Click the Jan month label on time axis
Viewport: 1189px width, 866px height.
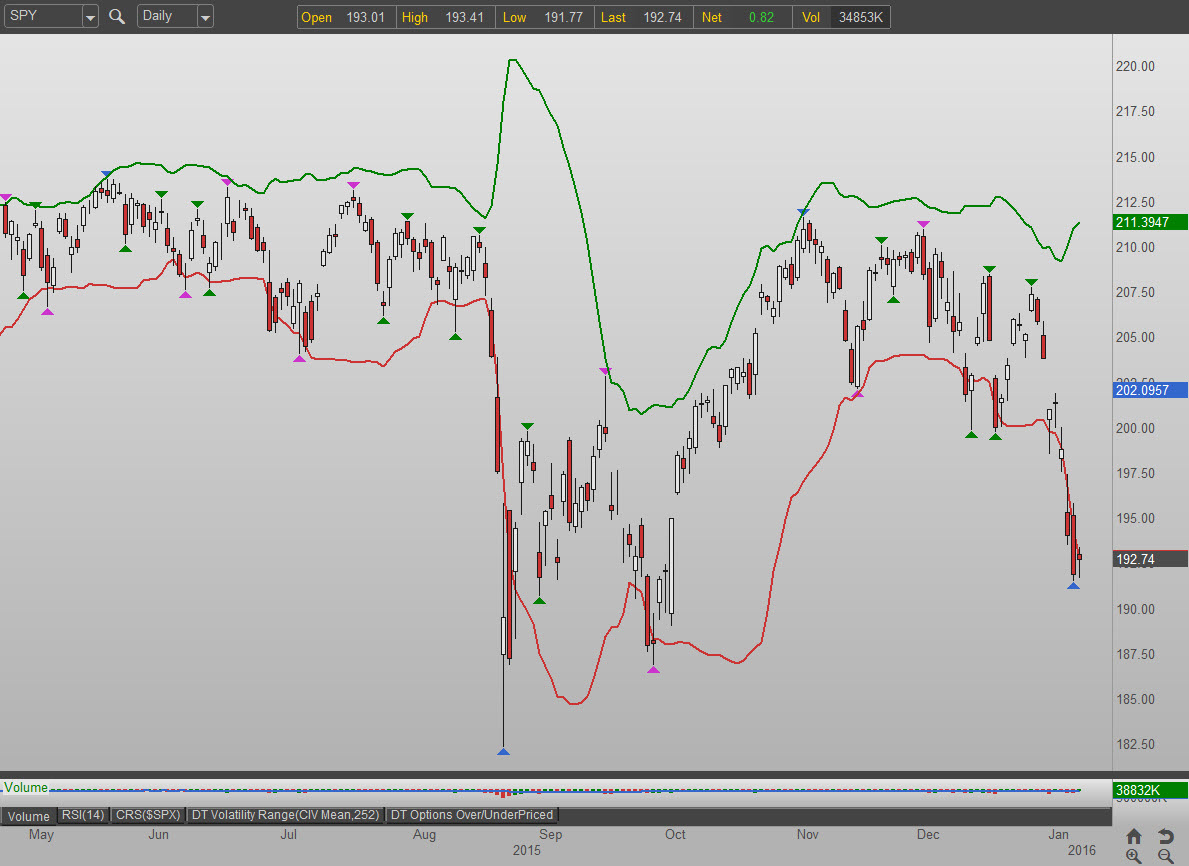pos(1059,834)
